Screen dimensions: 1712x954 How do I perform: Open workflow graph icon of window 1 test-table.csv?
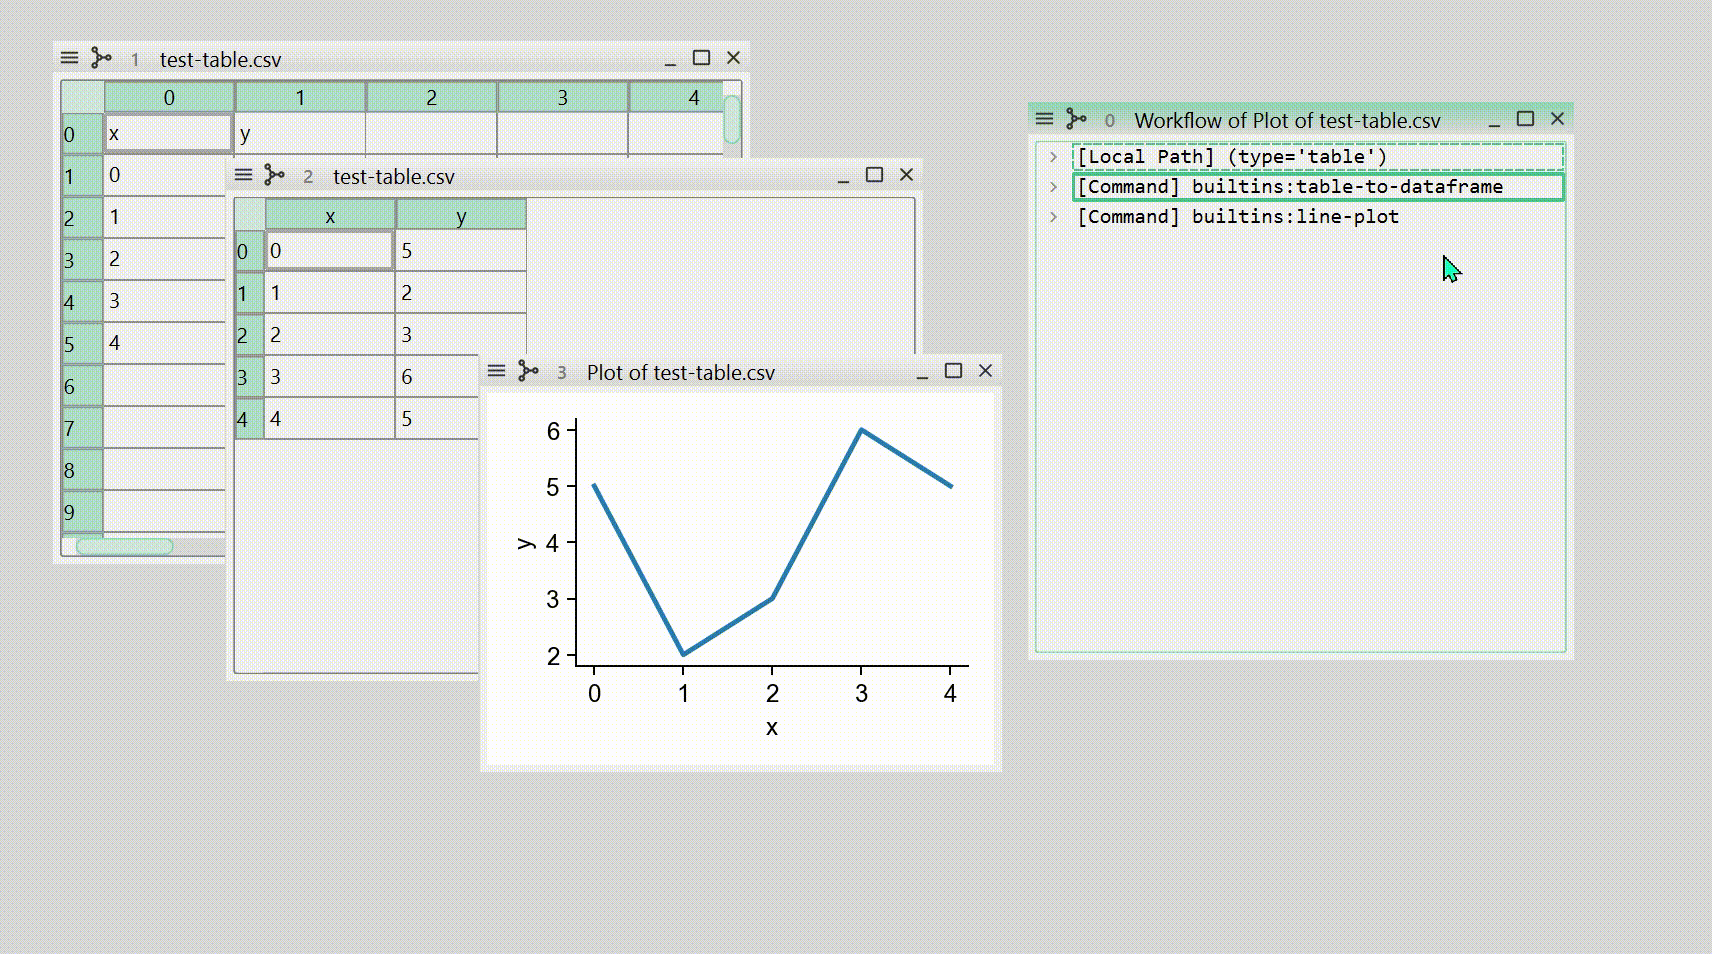[101, 58]
